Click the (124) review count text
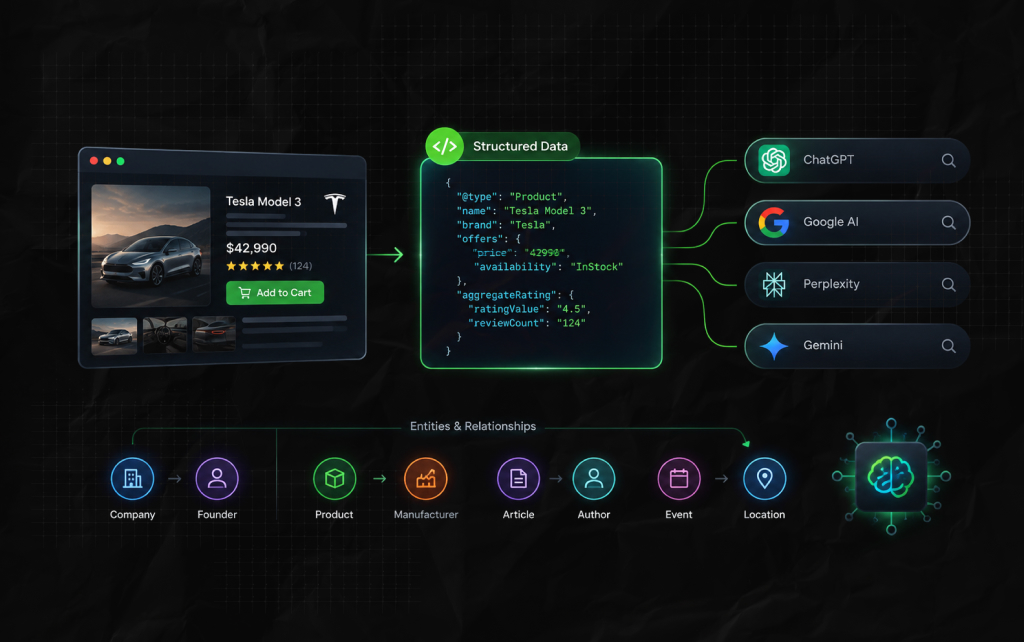The width and height of the screenshot is (1024, 642). point(300,266)
